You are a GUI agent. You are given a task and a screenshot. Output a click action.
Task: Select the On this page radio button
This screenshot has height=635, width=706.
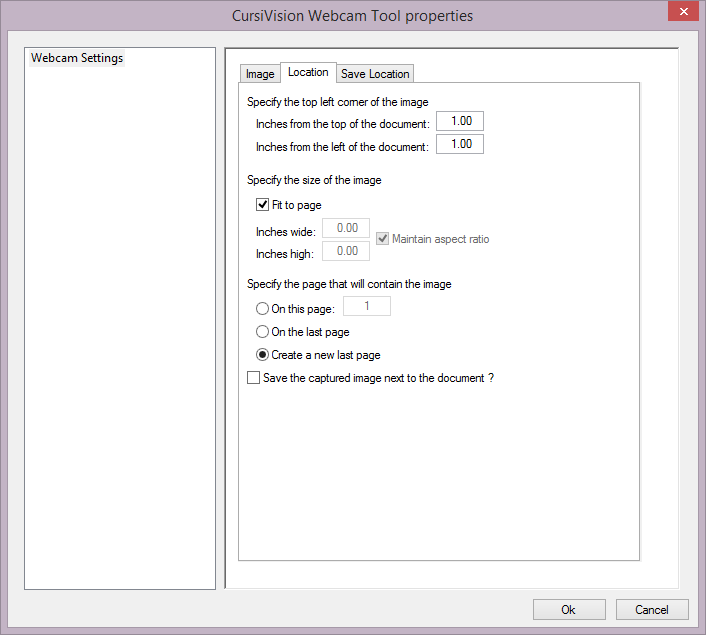click(262, 310)
